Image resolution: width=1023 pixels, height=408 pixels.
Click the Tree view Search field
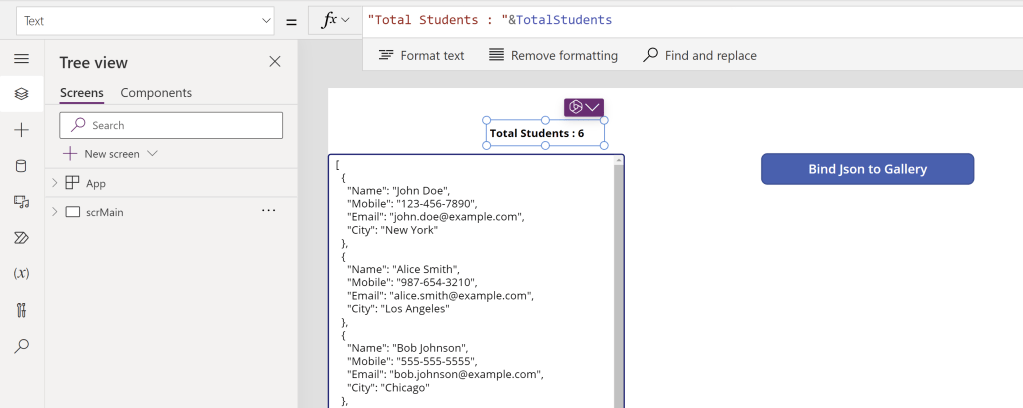tap(171, 125)
